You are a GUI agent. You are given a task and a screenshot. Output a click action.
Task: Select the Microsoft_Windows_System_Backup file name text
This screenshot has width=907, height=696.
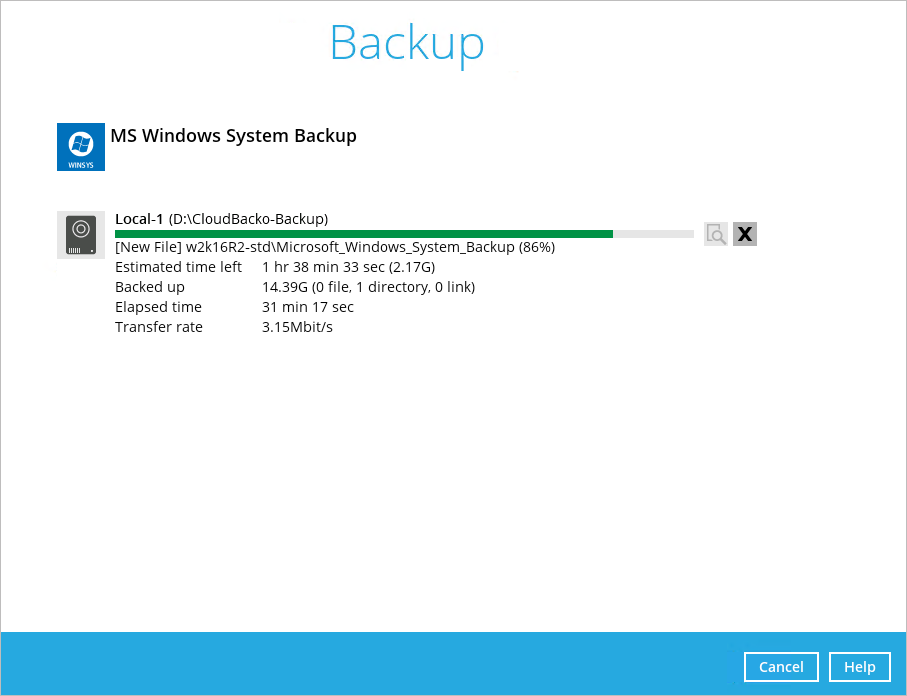(x=334, y=247)
